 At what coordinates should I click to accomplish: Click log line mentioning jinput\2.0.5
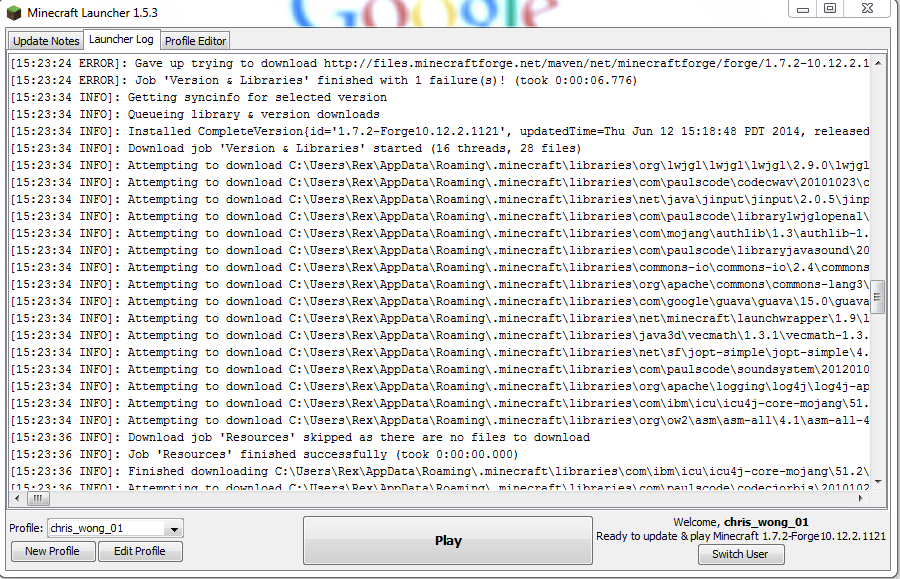pos(440,200)
